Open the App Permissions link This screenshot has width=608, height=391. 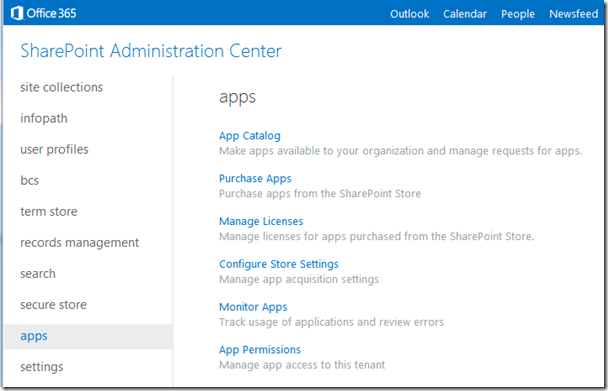coord(260,349)
